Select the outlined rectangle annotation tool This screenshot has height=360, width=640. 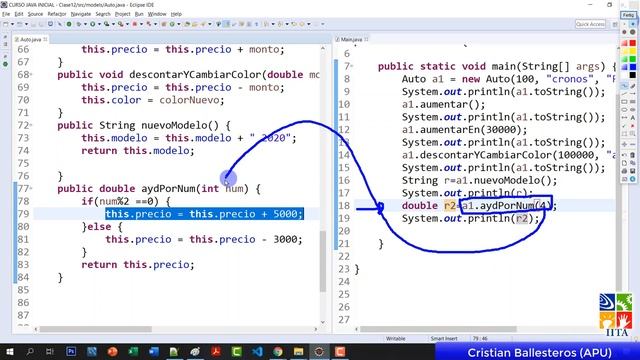624,101
